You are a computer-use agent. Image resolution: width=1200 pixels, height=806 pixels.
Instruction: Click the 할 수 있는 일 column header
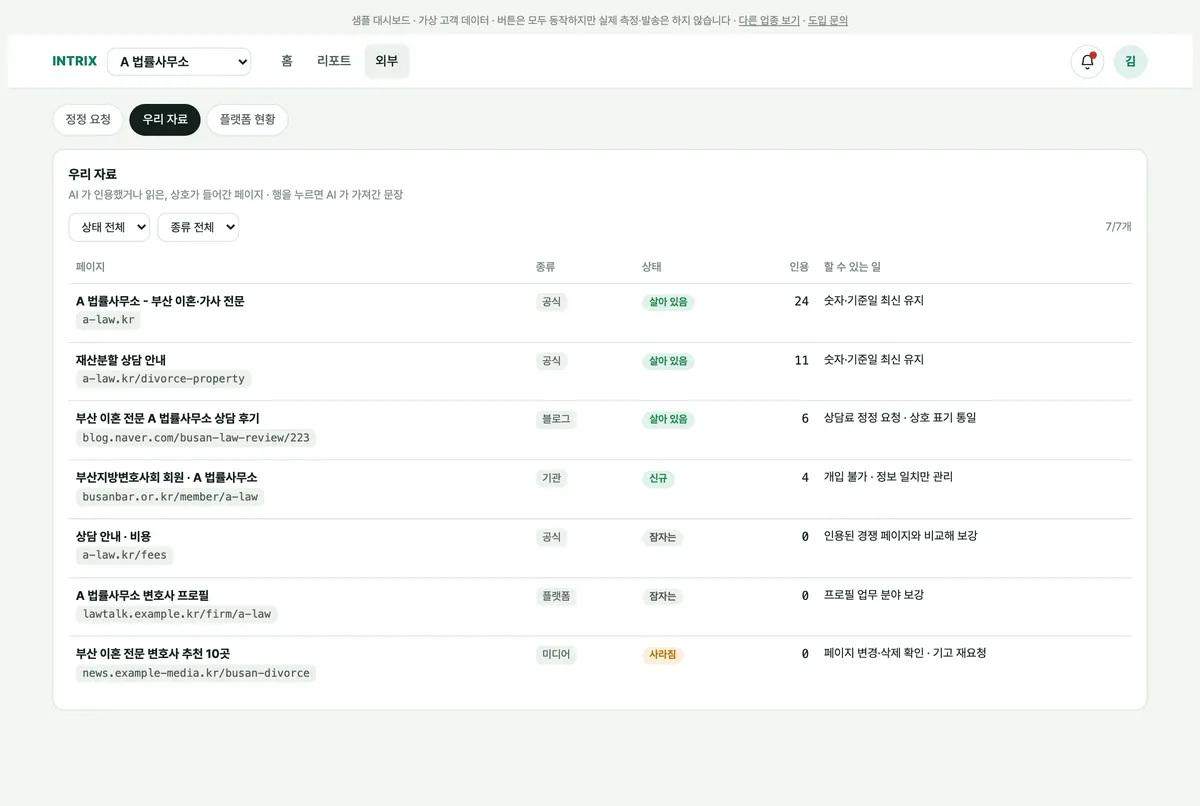coord(852,267)
